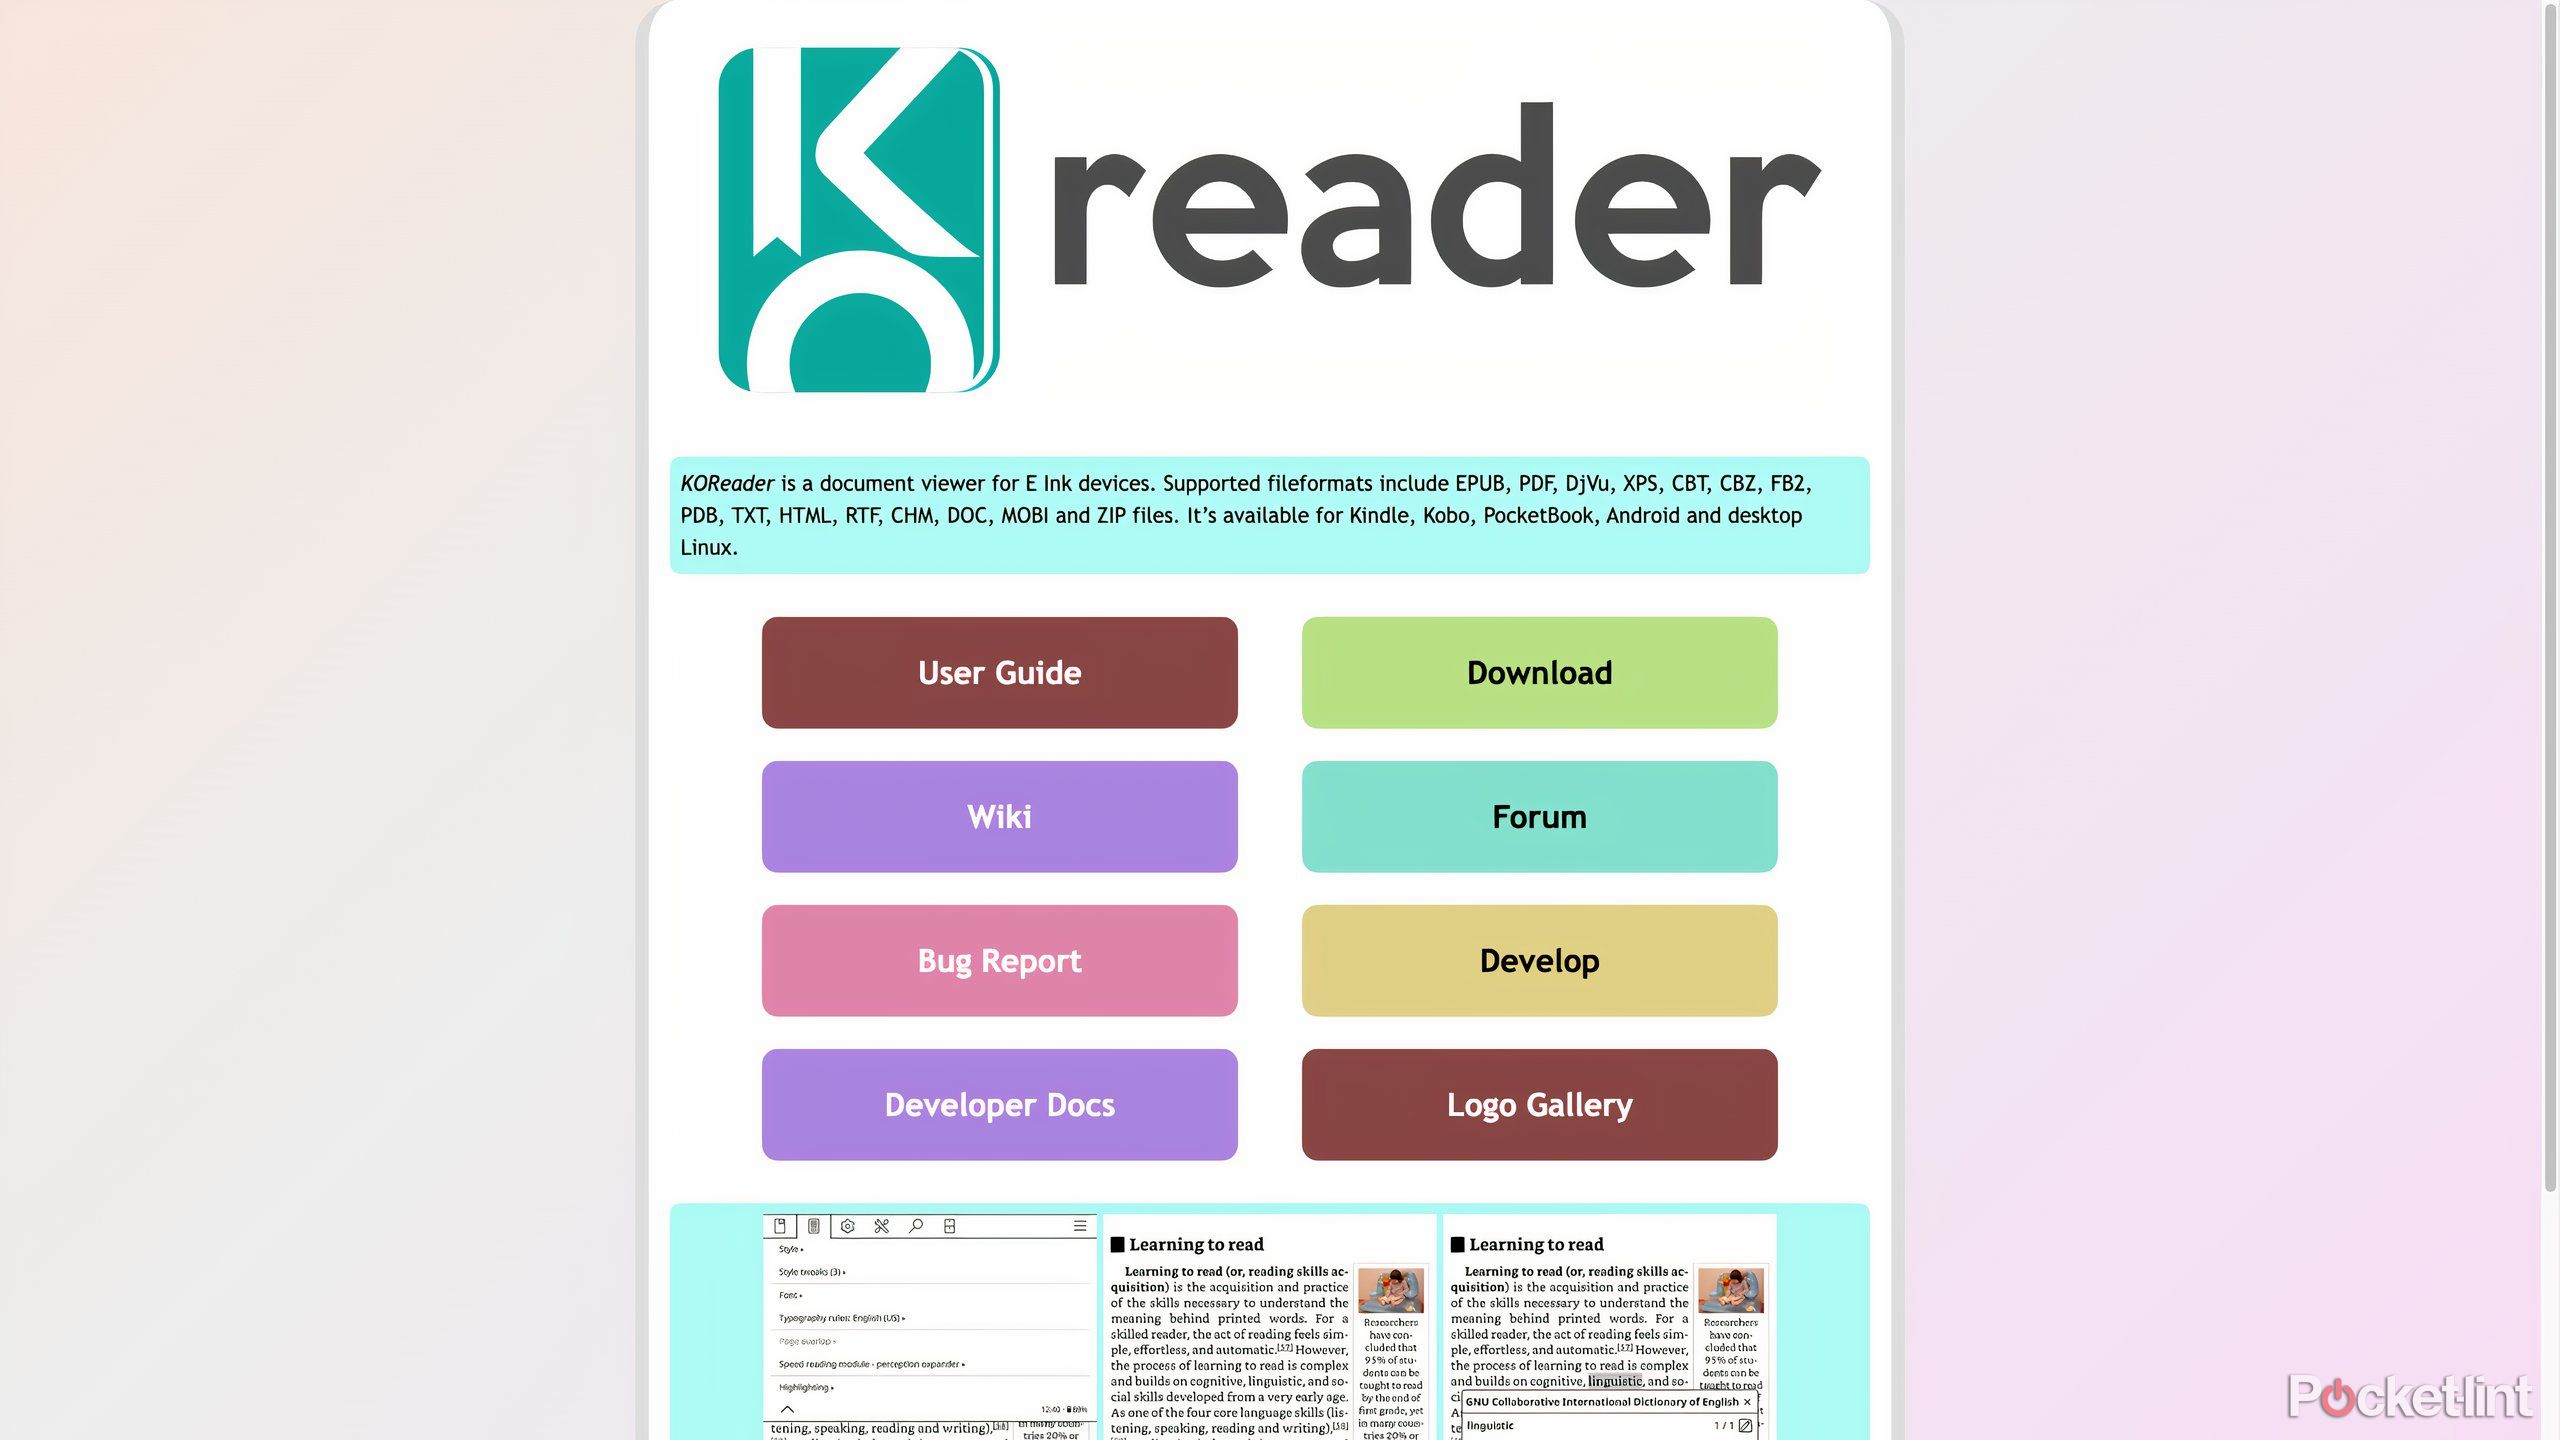Screen dimensions: 2560x1440
Task: Click the Develop section button
Action: (1538, 960)
